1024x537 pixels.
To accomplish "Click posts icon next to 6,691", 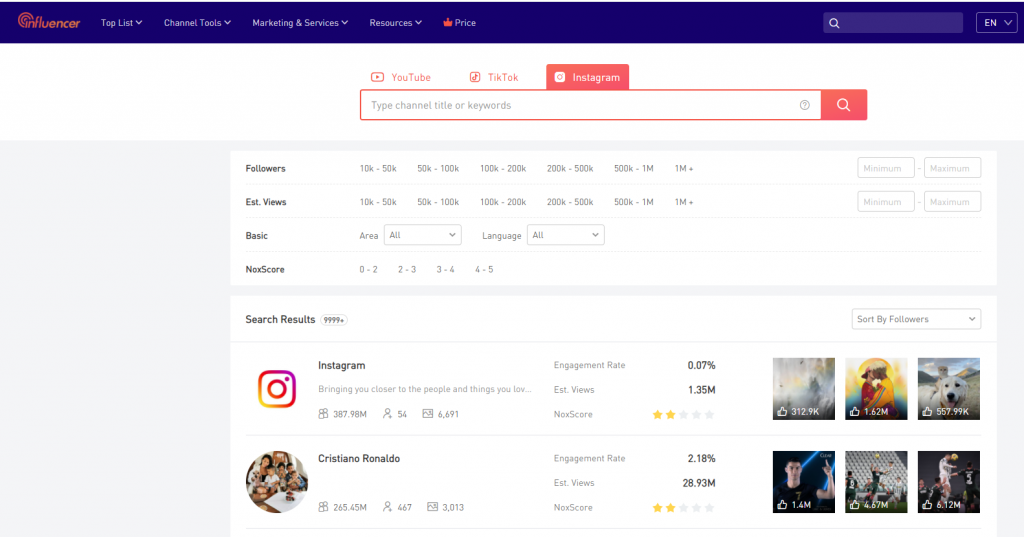I will (428, 414).
